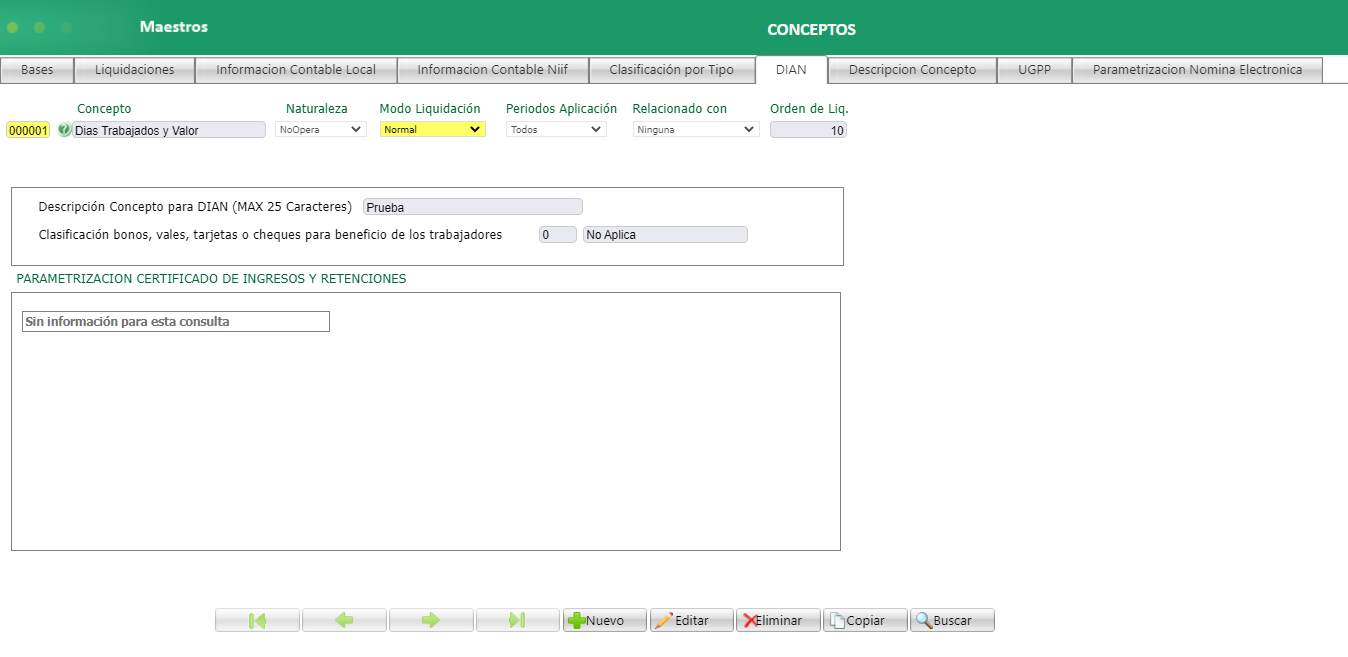
Task: Click the classification code field showing 0
Action: [x=558, y=235]
